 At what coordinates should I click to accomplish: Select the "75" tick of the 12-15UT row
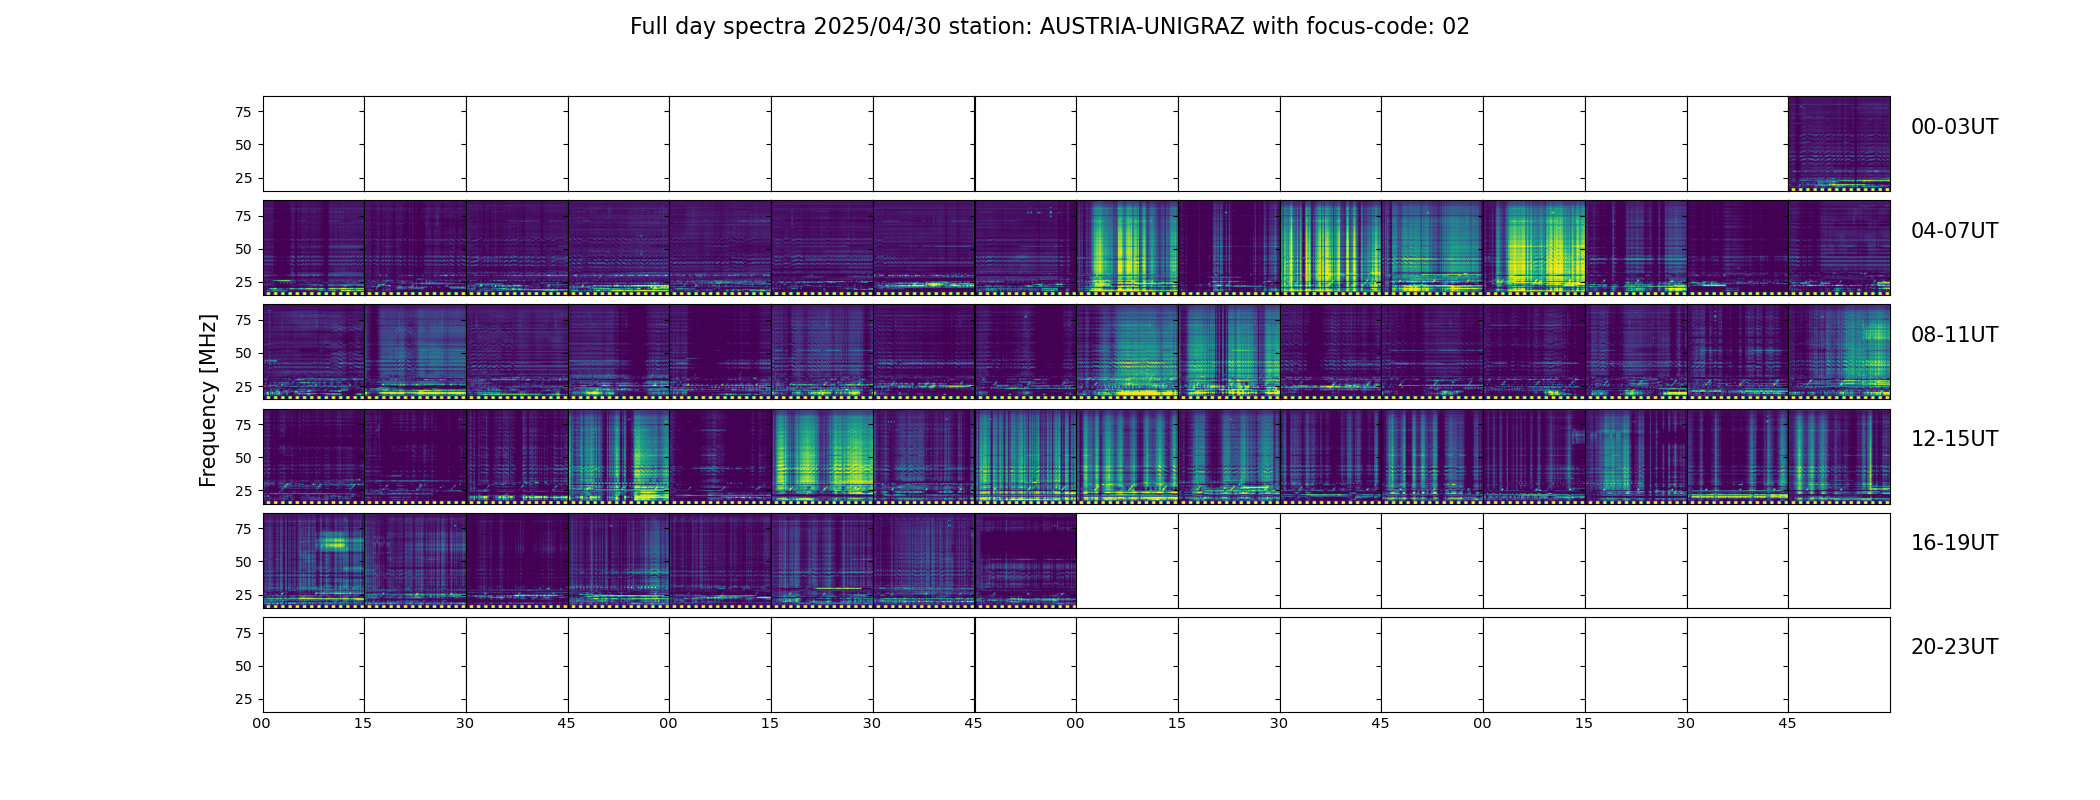coord(243,424)
